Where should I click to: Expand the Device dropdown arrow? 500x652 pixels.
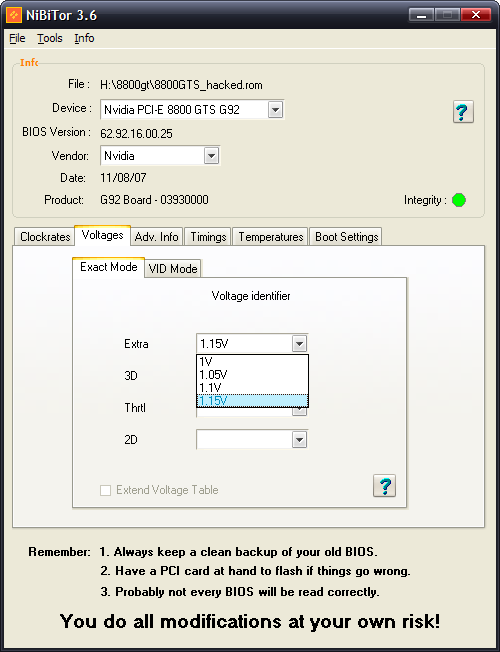[275, 110]
